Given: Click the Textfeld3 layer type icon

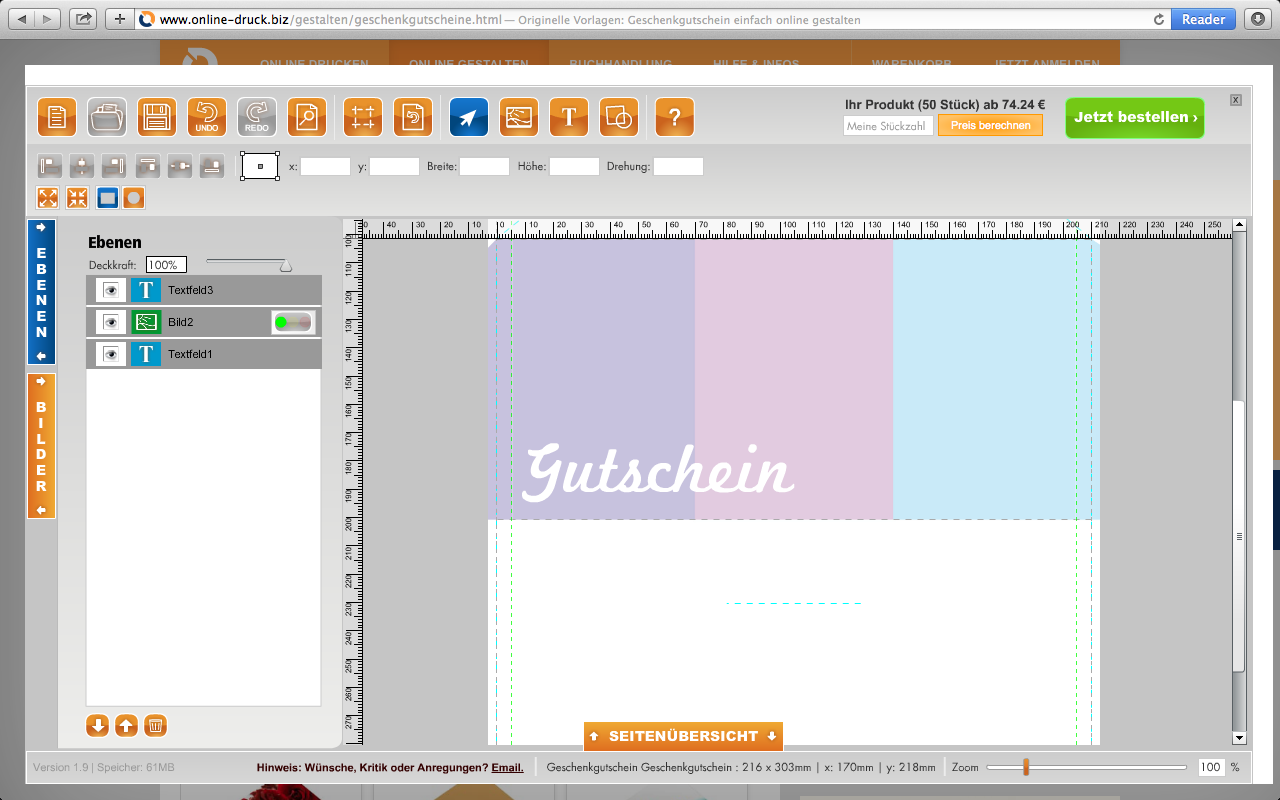Looking at the screenshot, I should coord(146,290).
